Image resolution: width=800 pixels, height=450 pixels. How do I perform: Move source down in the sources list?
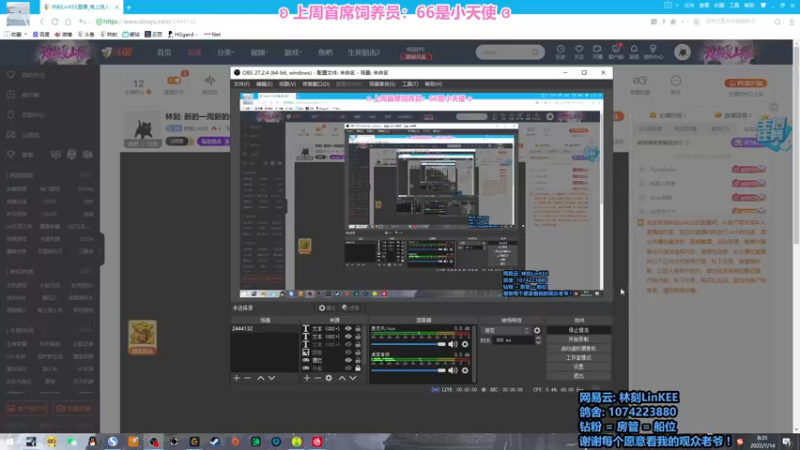click(x=353, y=378)
